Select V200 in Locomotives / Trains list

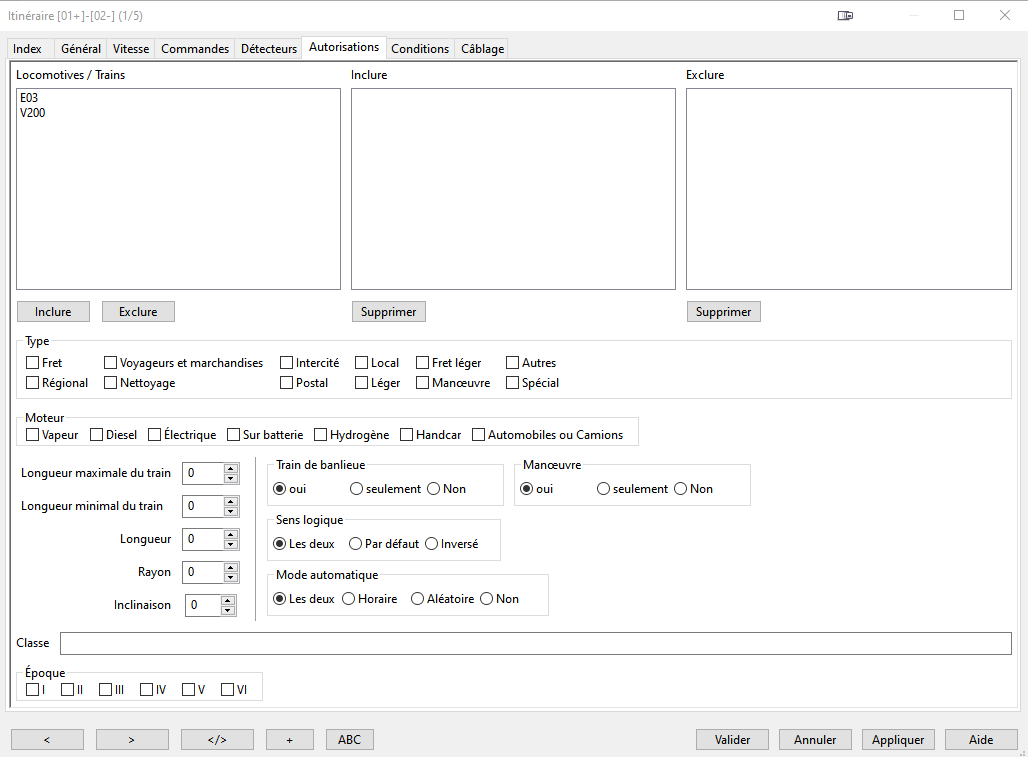(x=33, y=113)
